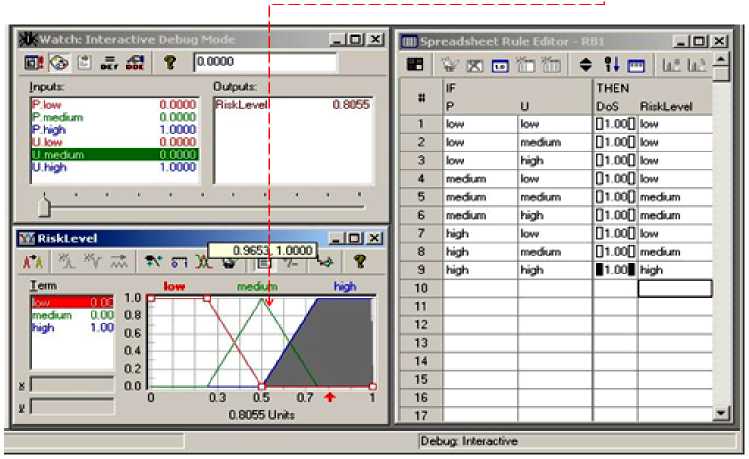Image resolution: width=749 pixels, height=459 pixels.
Task: Click the blue 1.0 DoS icon in Rule Editor
Action: tap(500, 66)
